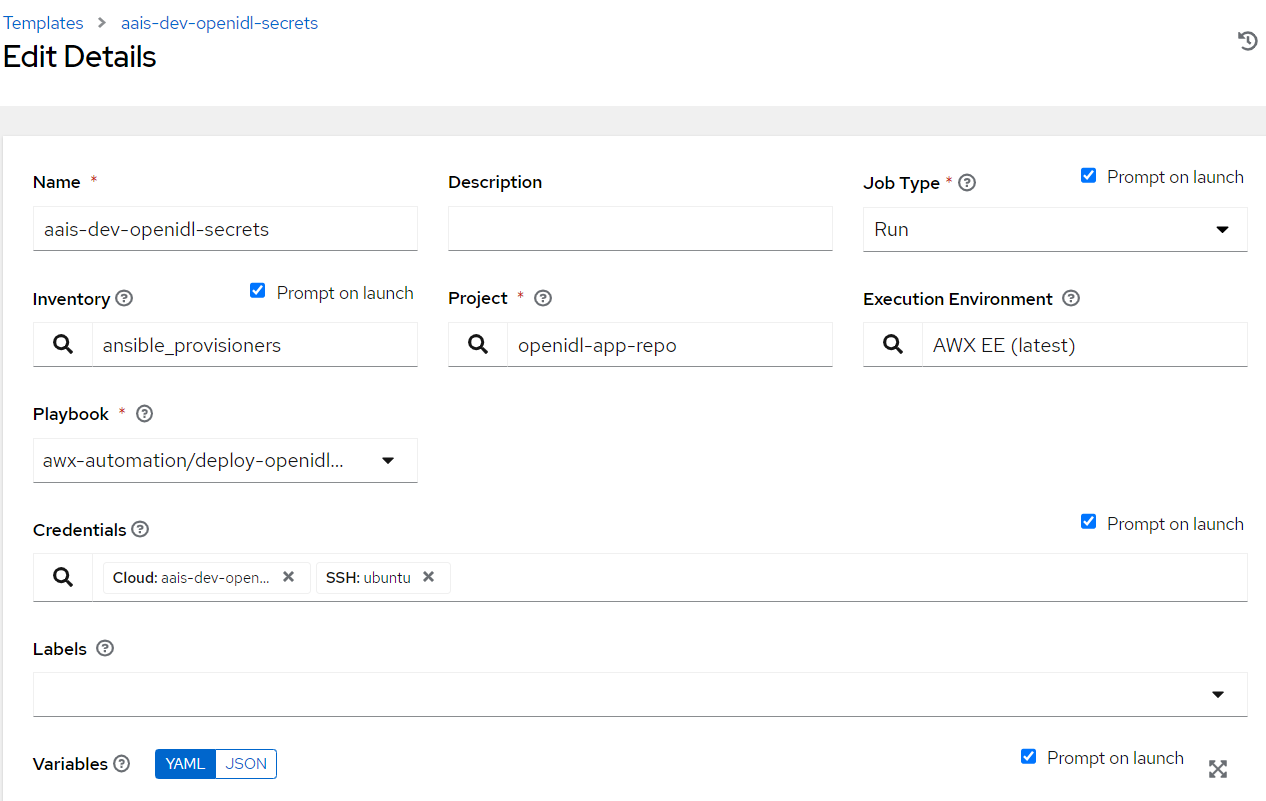Toggle Variables Prompt on launch checkbox
Viewport: 1266px width, 801px height.
[x=1028, y=756]
